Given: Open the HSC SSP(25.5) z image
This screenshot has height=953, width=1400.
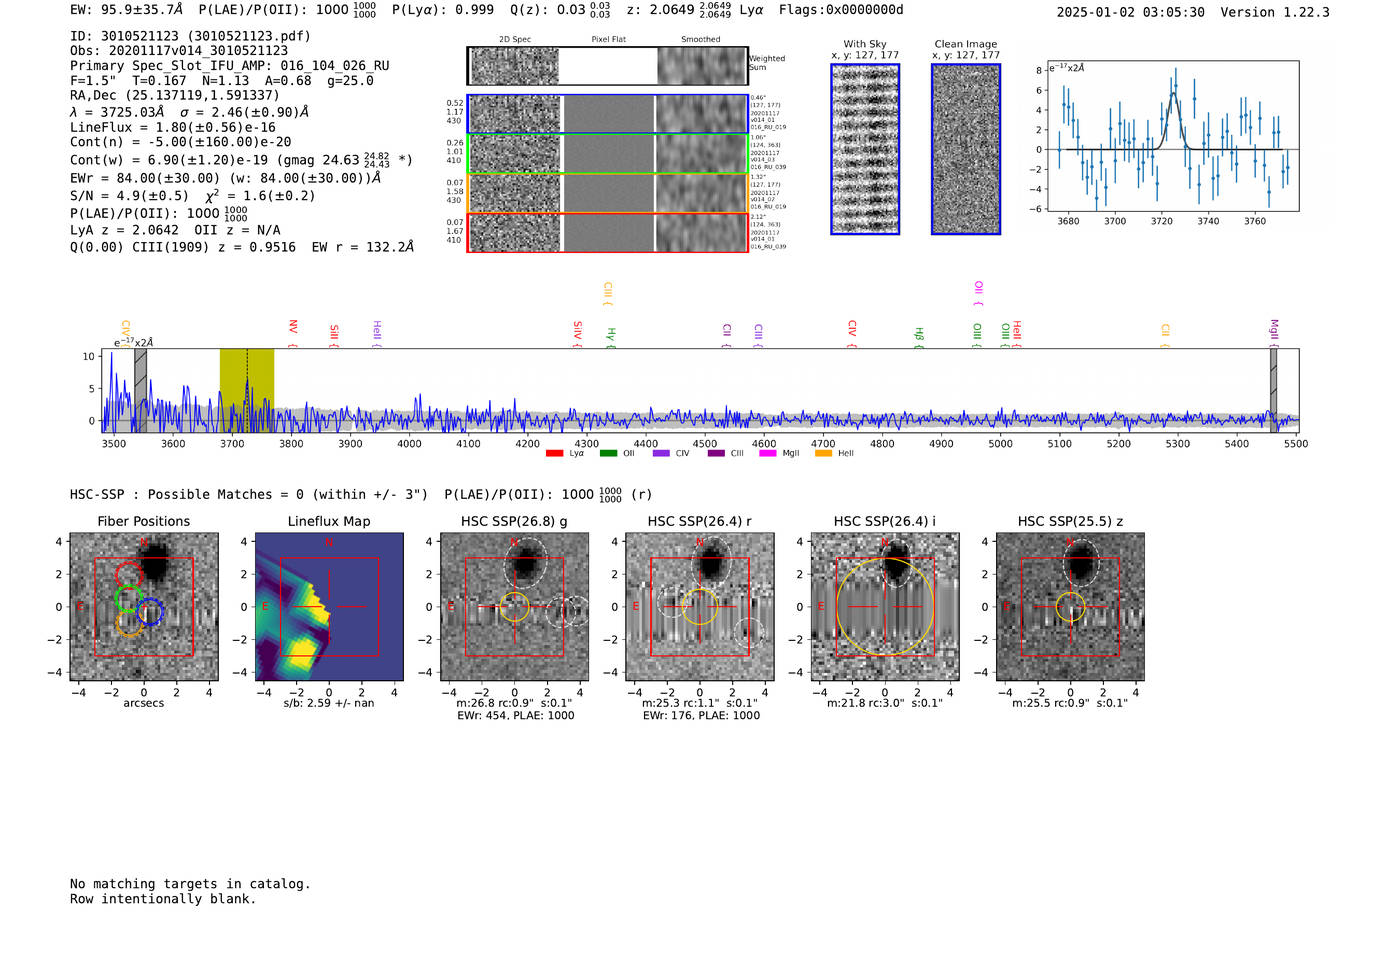Looking at the screenshot, I should click(1070, 607).
